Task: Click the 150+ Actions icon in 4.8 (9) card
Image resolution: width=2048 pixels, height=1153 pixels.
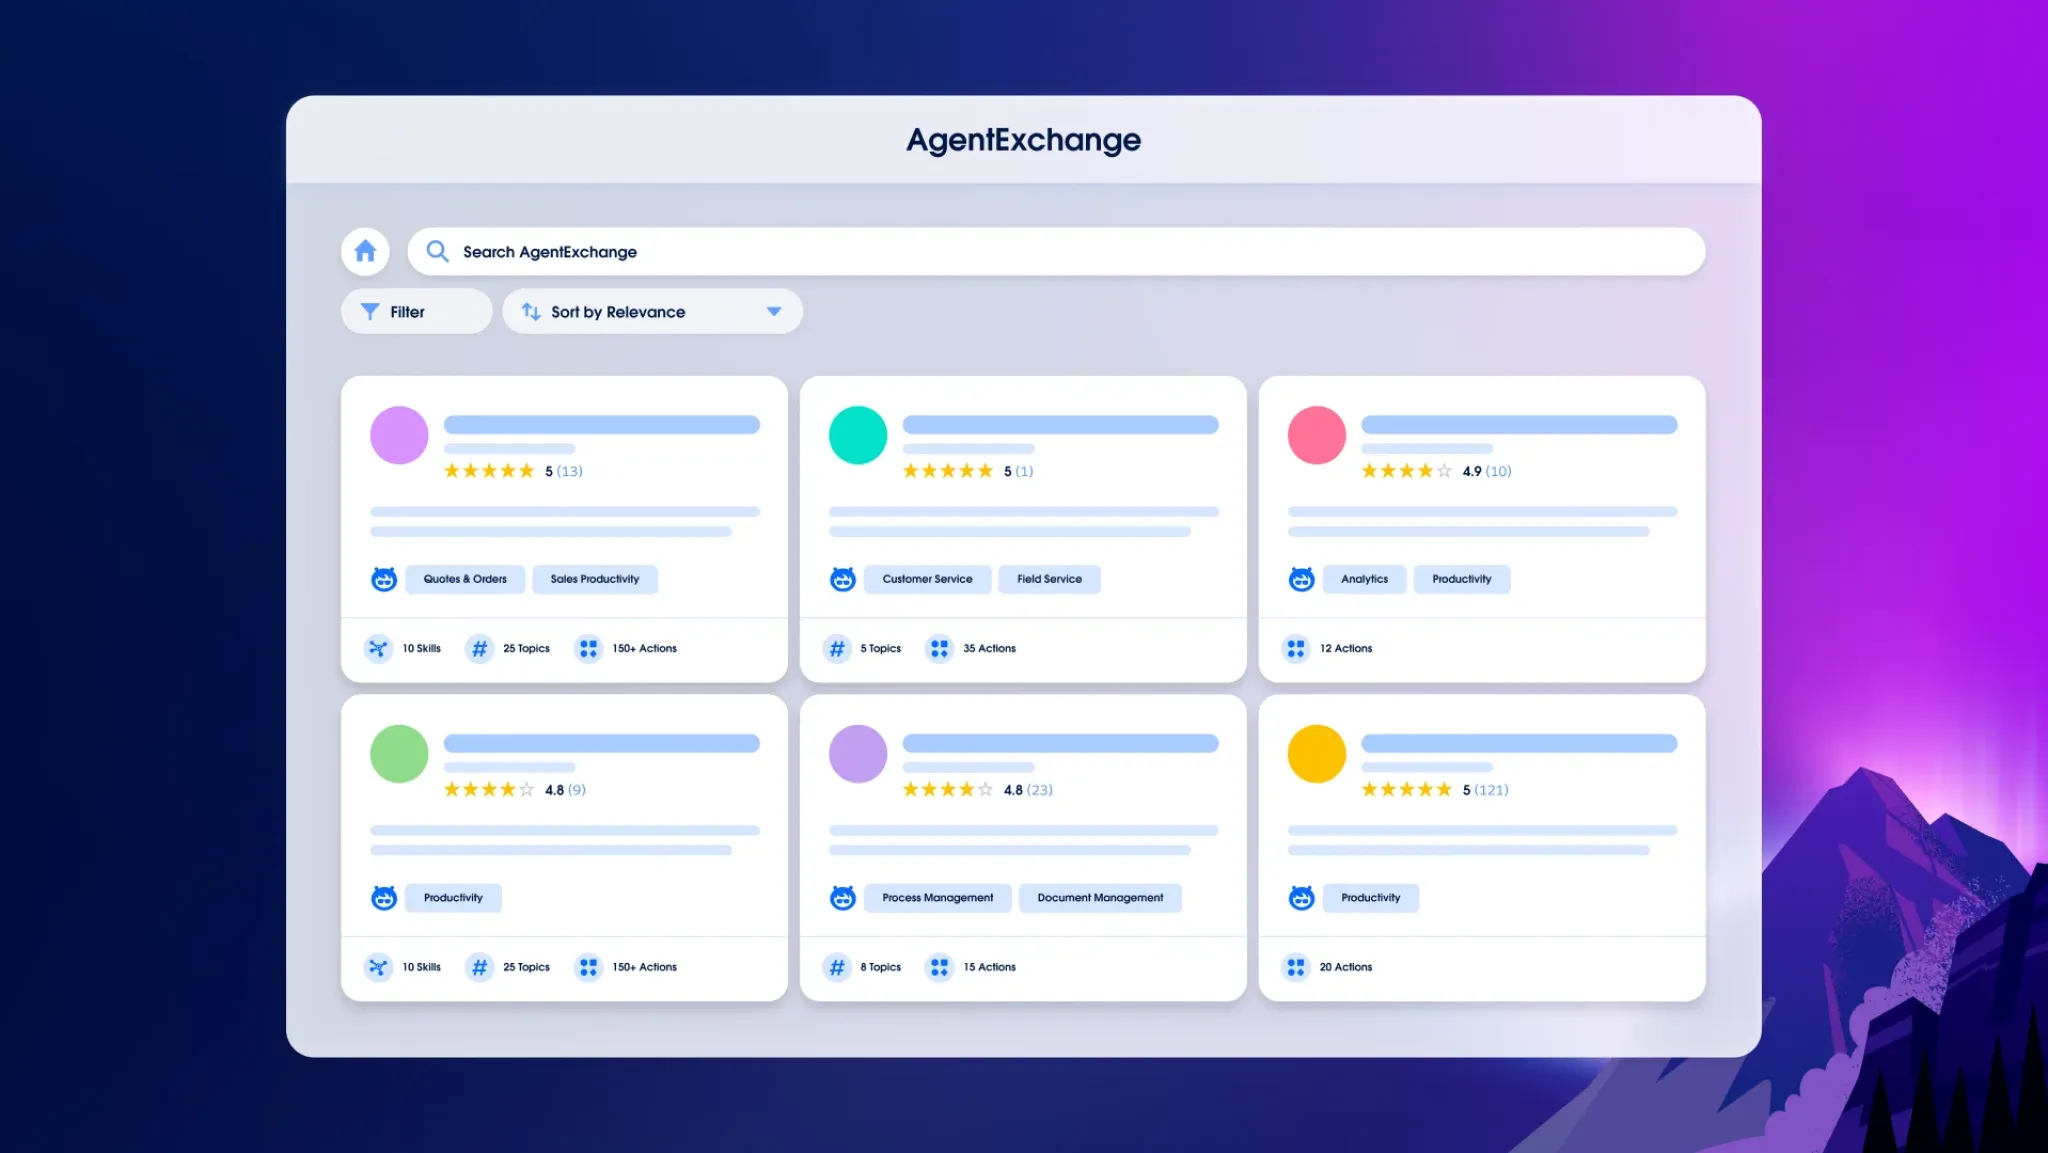Action: (x=589, y=967)
